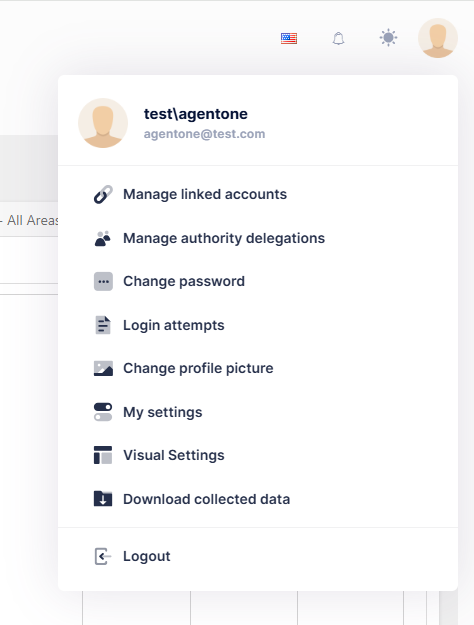This screenshot has width=474, height=625.
Task: Click the image icon for profile picture
Action: coord(103,368)
